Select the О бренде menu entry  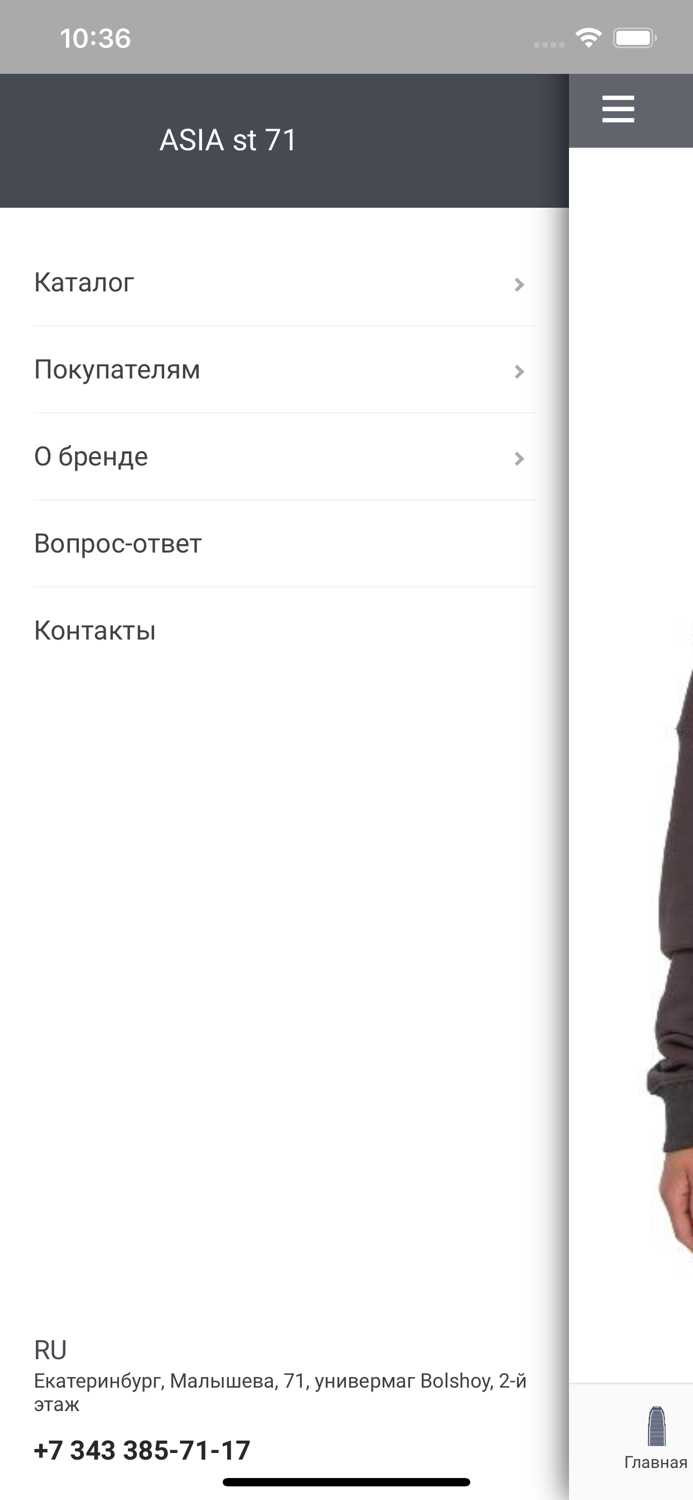tap(285, 457)
